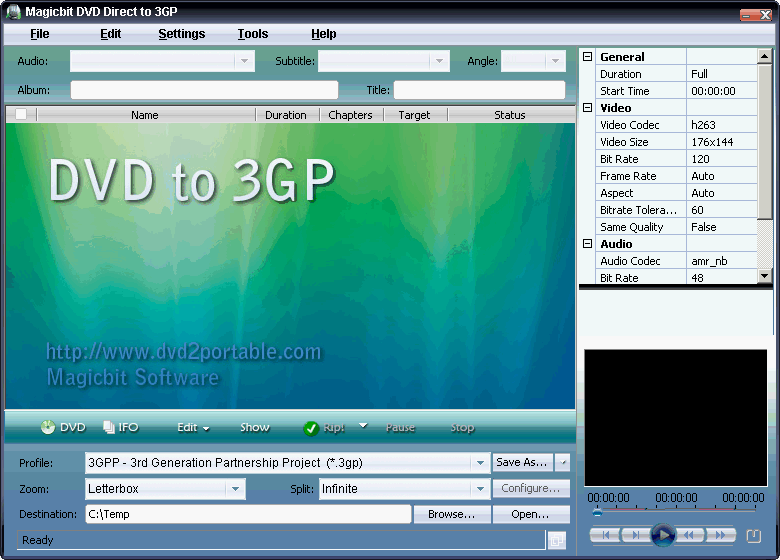Play the preview video
Image resolution: width=780 pixels, height=560 pixels.
(663, 535)
